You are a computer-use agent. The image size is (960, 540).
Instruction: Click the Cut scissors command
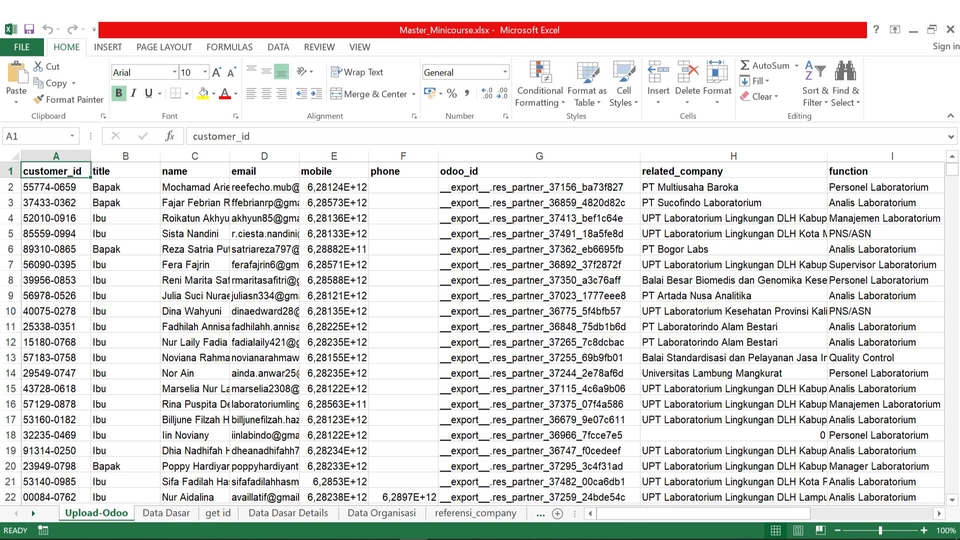47,66
